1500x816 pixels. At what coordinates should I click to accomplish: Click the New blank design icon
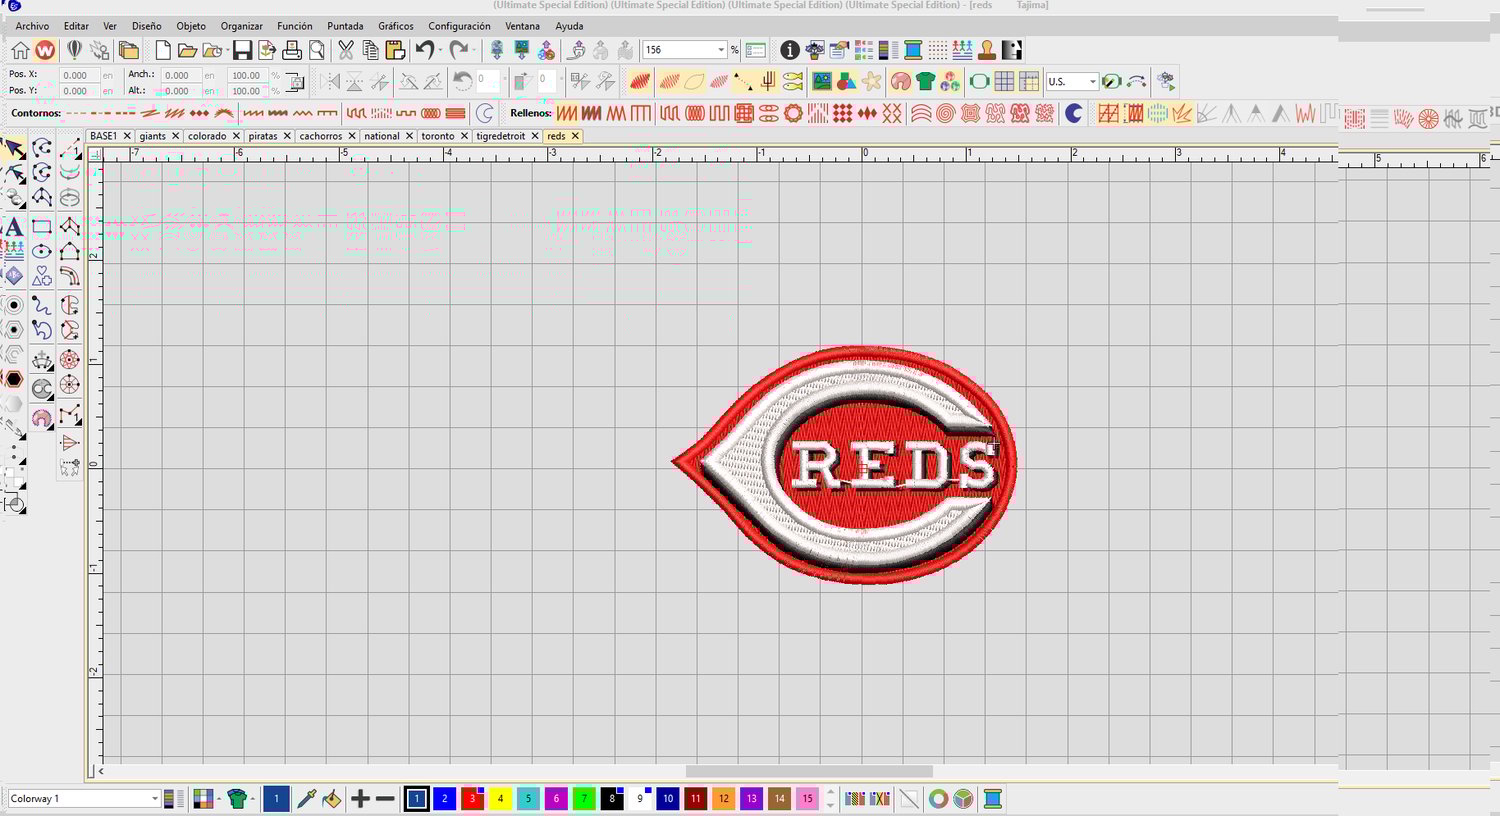tap(162, 50)
